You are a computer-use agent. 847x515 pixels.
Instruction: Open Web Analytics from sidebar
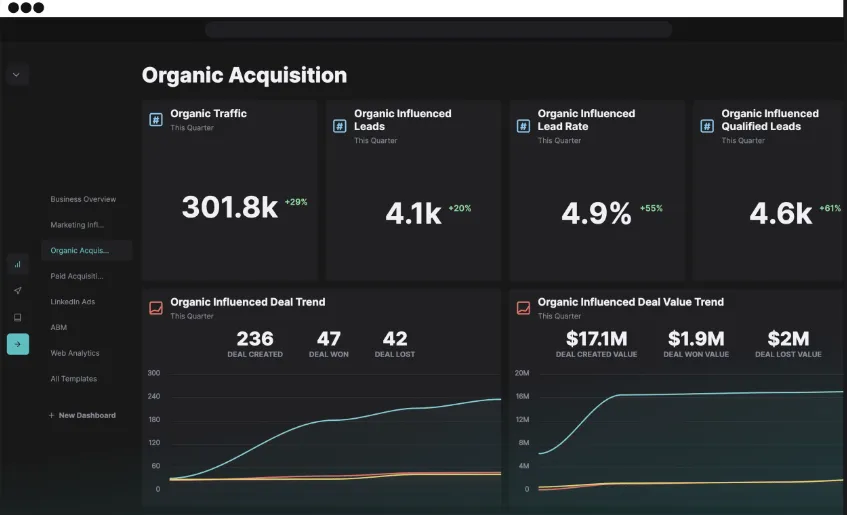click(x=75, y=353)
